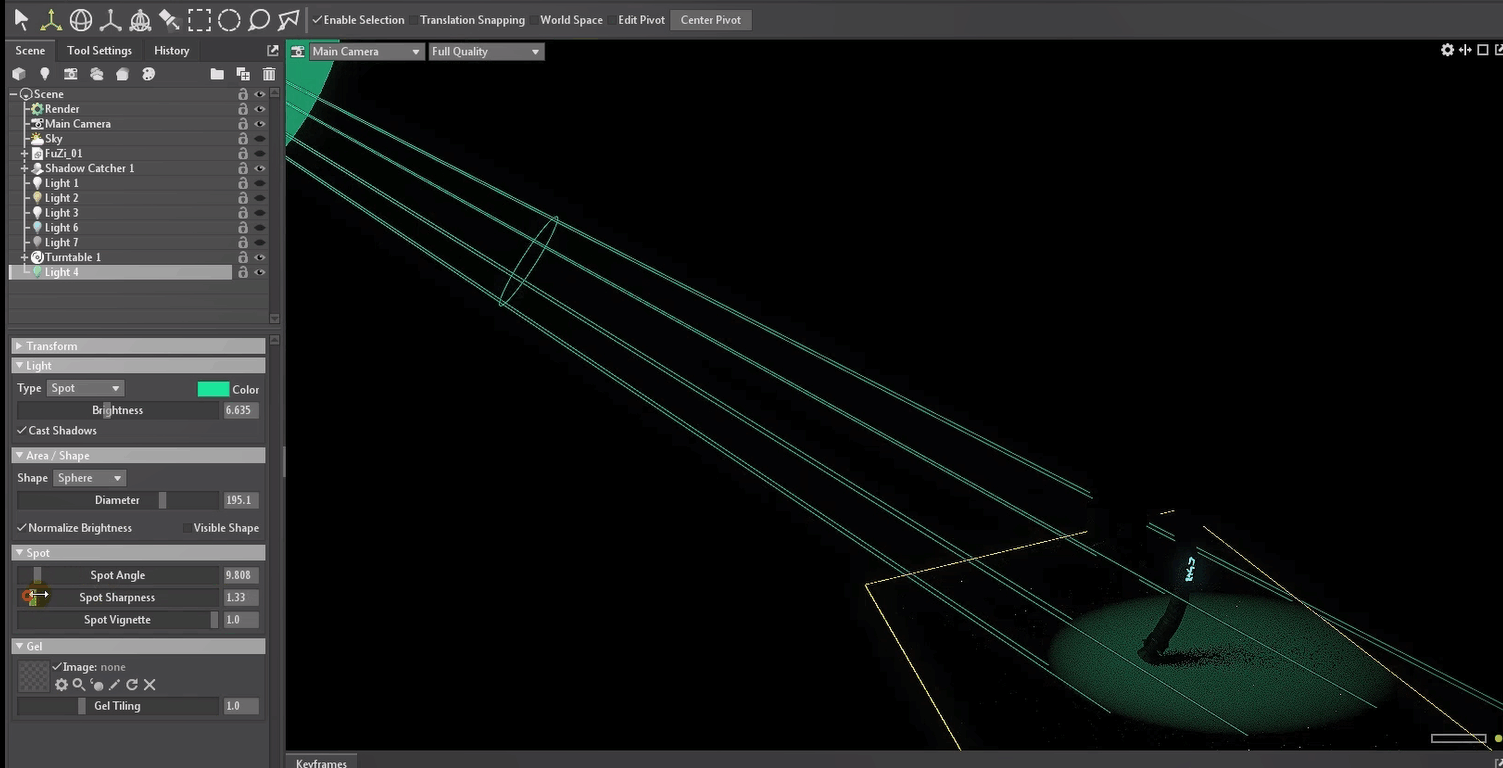Add a new camera to scene
The height and width of the screenshot is (768, 1503).
(70, 73)
